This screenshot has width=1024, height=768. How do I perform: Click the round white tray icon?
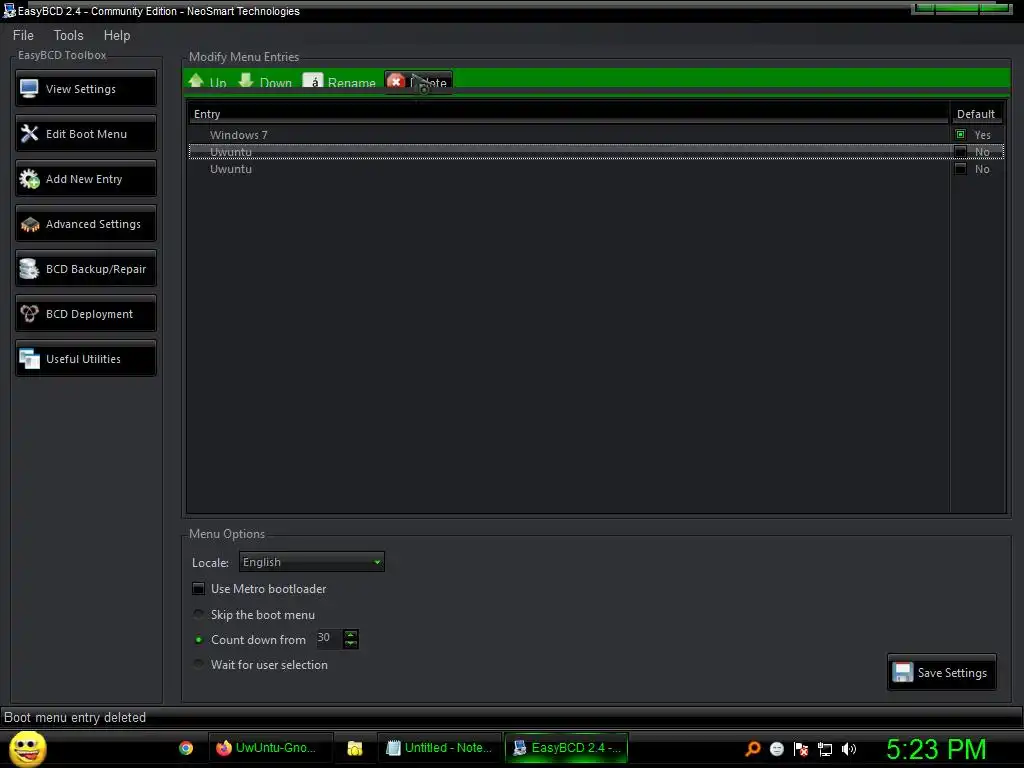point(776,749)
